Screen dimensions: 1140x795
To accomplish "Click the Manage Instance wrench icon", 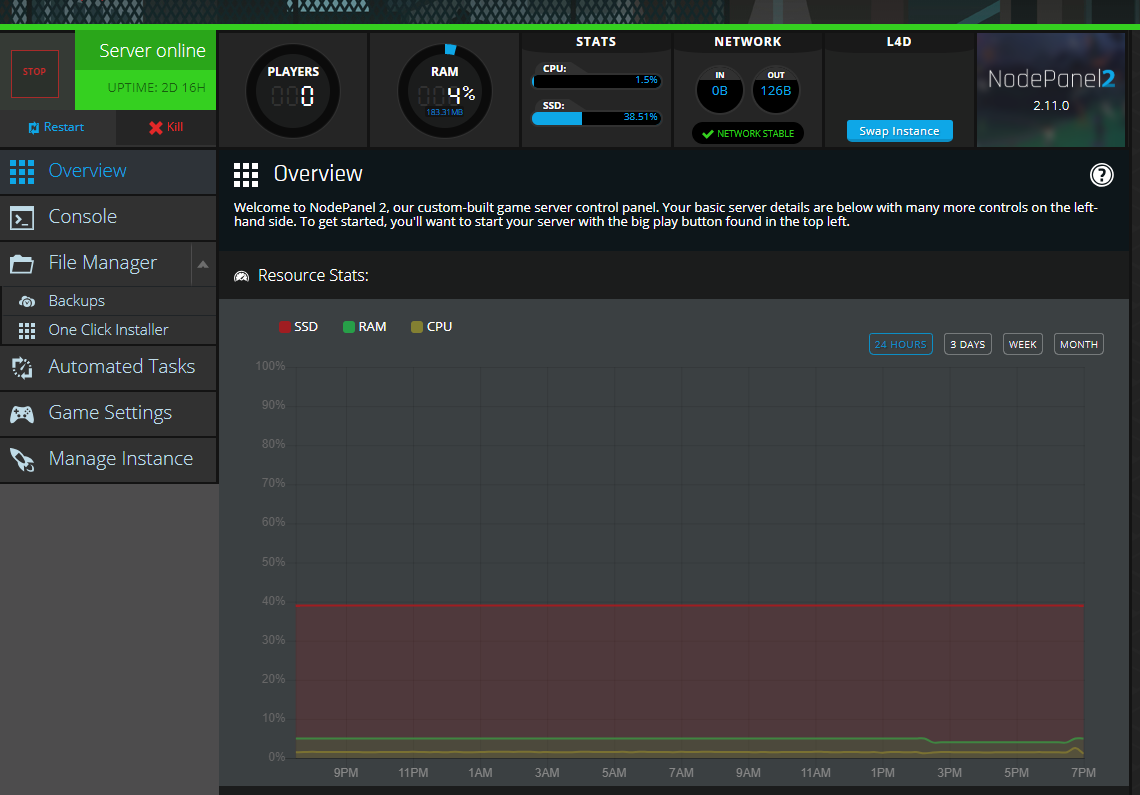I will [22, 459].
